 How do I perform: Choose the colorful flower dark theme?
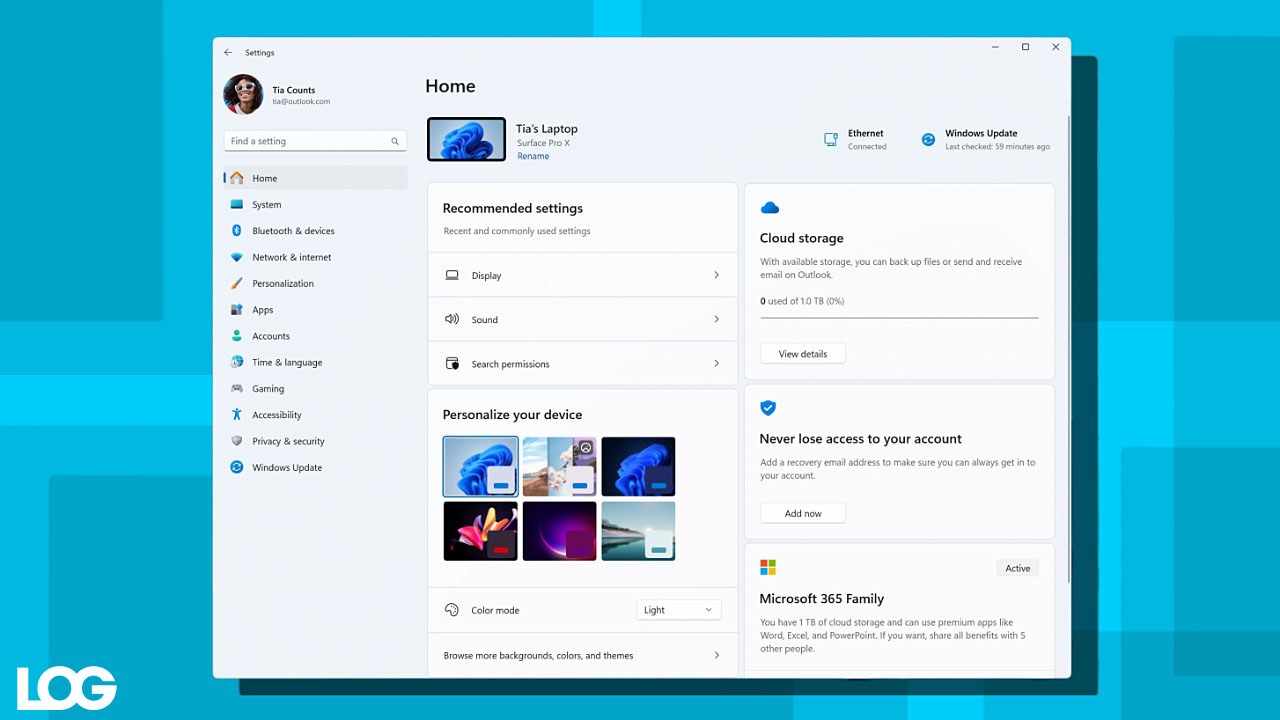pos(480,531)
